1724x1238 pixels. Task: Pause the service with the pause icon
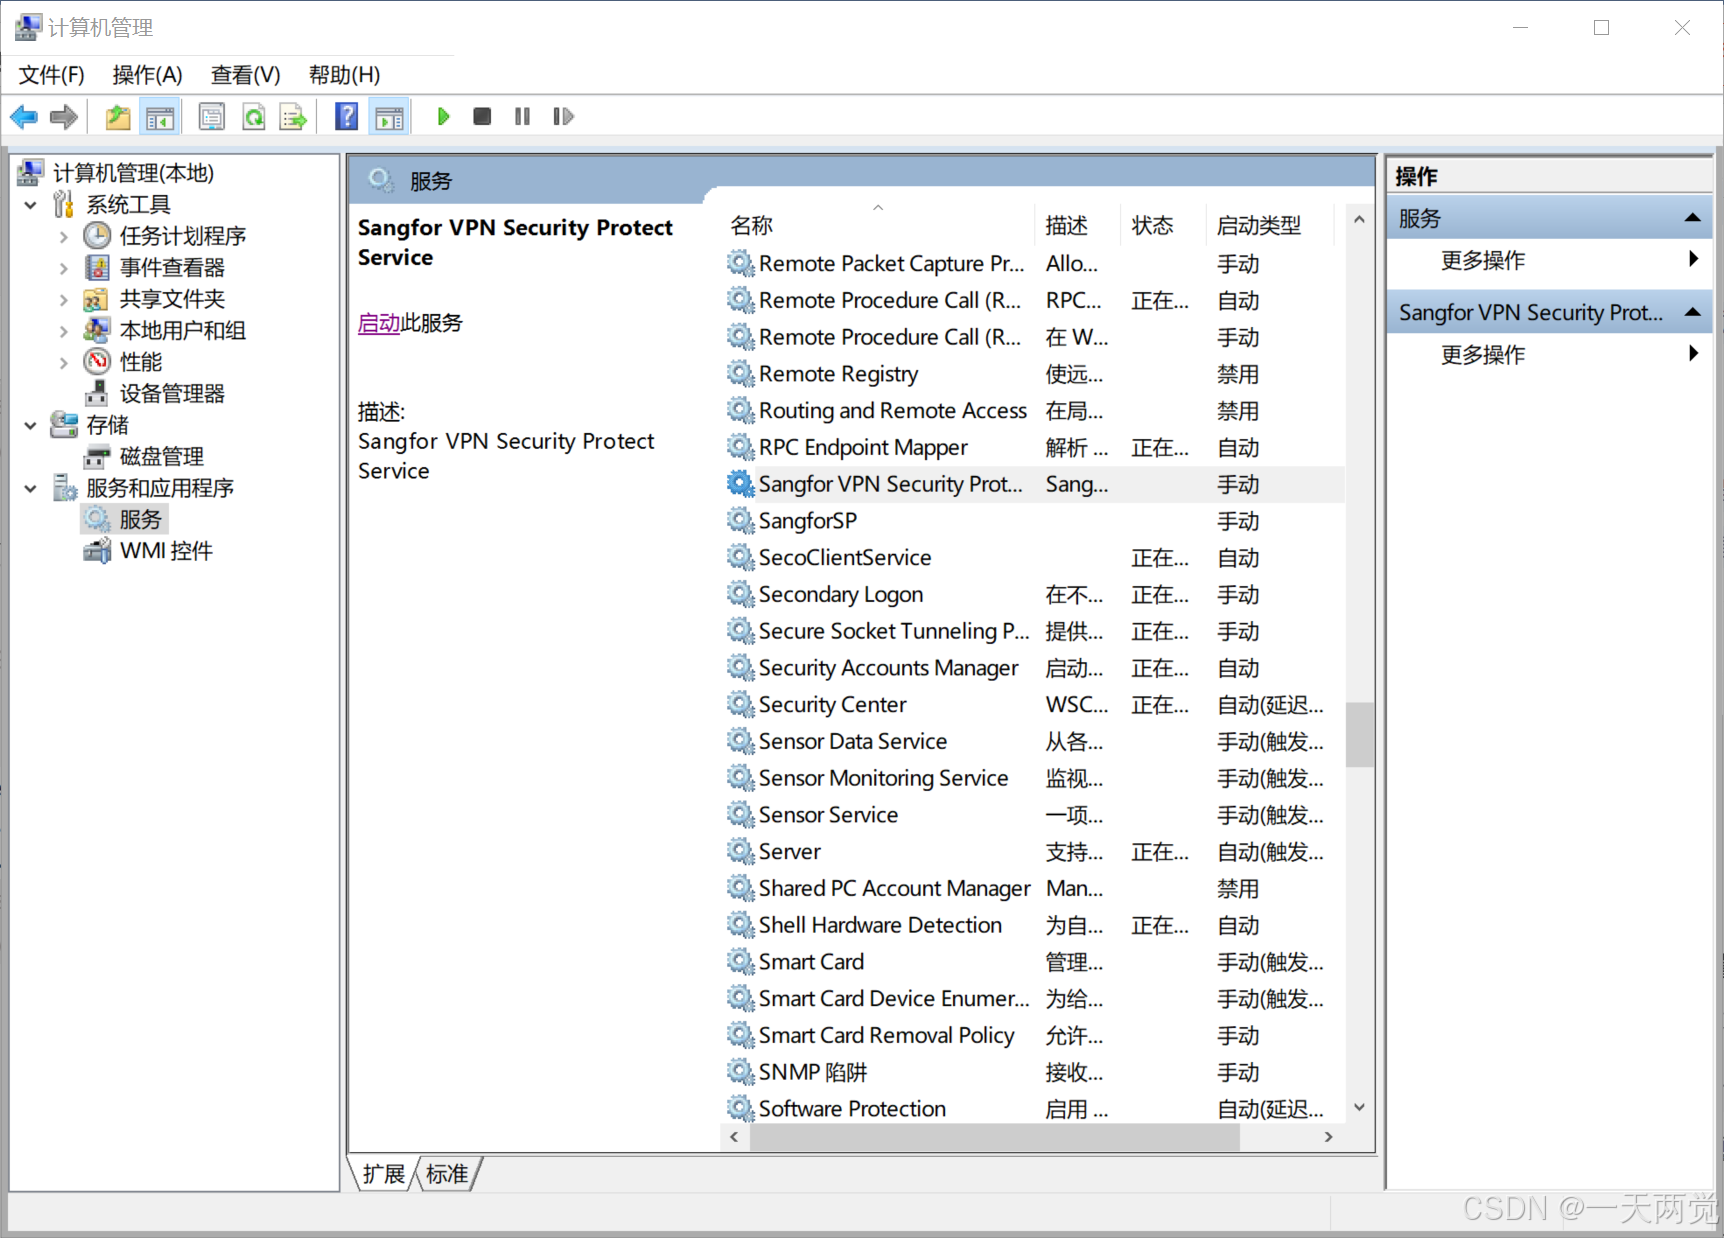click(x=522, y=117)
